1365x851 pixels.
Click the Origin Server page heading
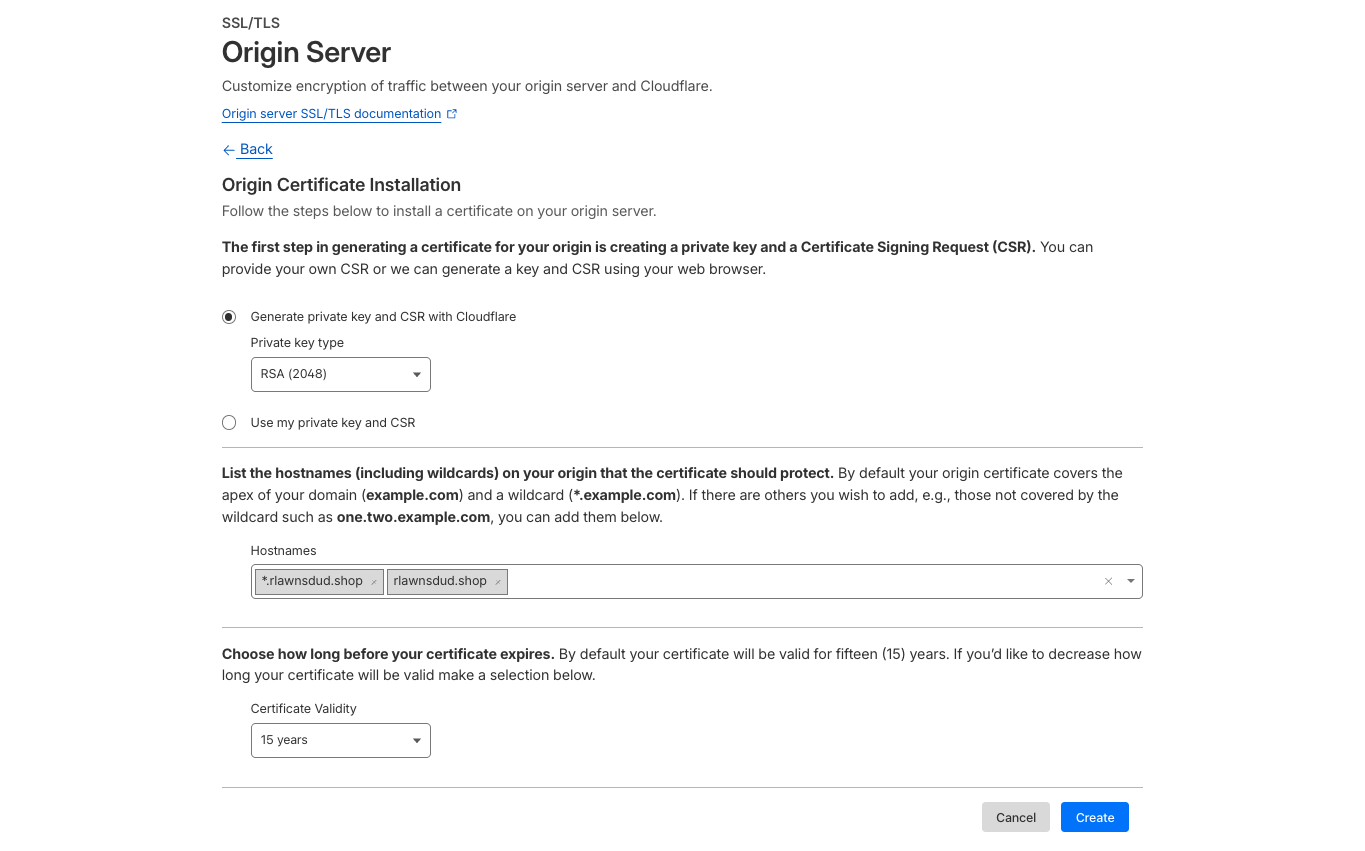(306, 52)
